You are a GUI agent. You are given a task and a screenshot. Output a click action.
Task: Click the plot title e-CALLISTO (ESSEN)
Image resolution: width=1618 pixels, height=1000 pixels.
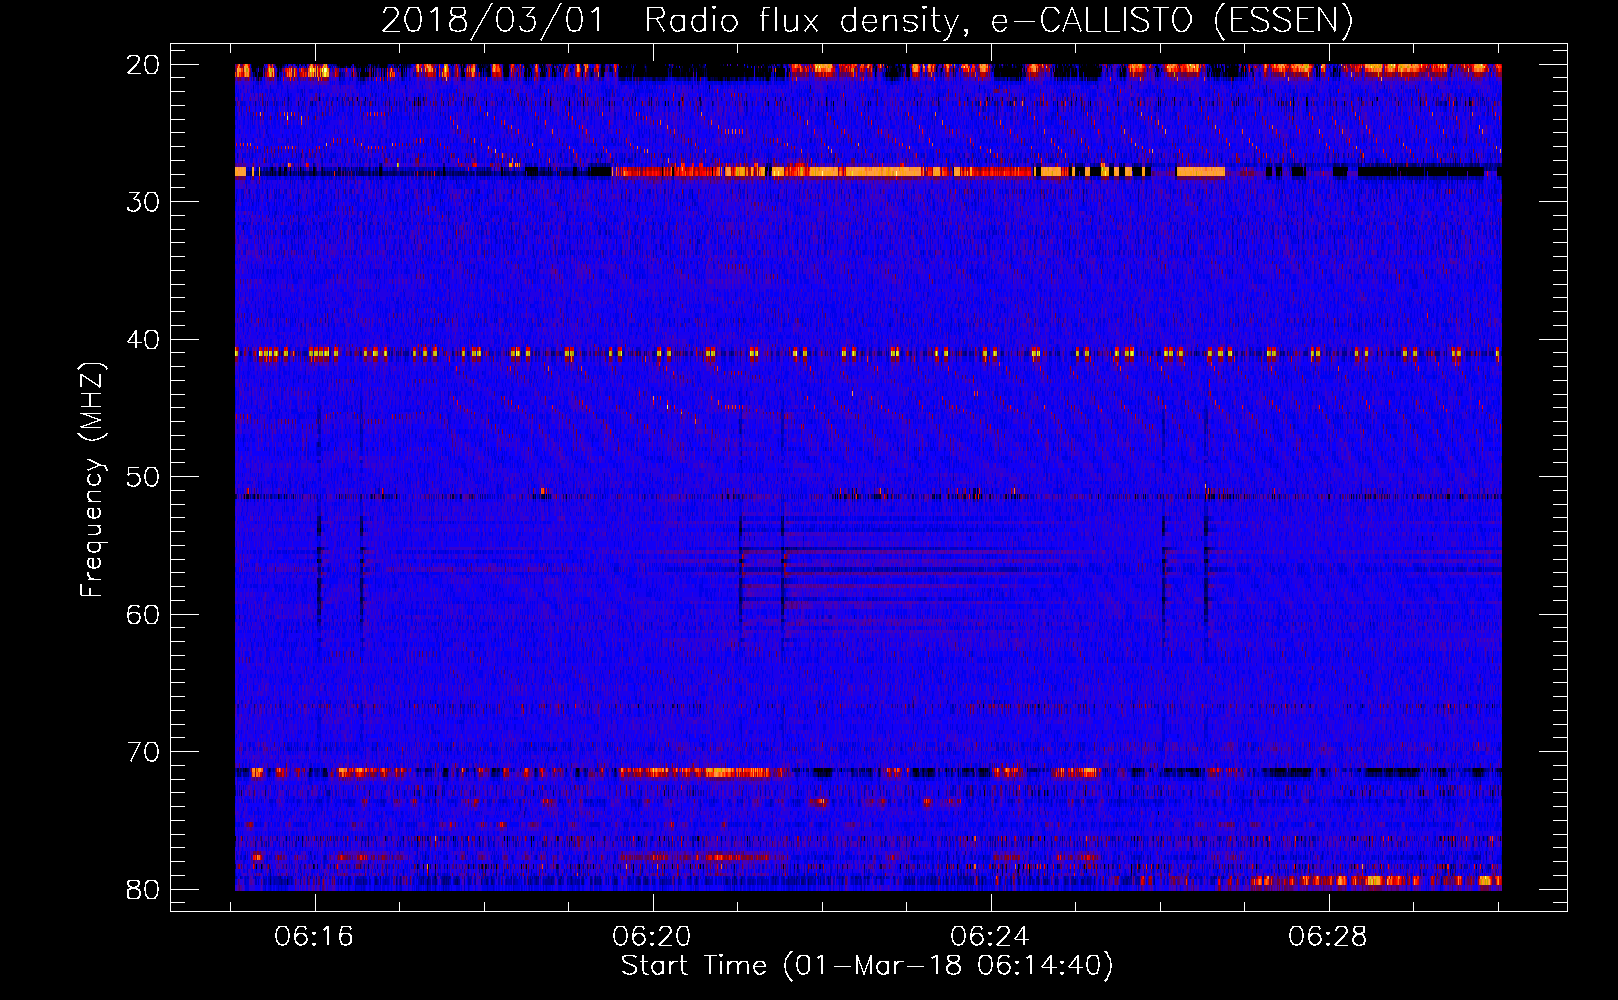(867, 20)
